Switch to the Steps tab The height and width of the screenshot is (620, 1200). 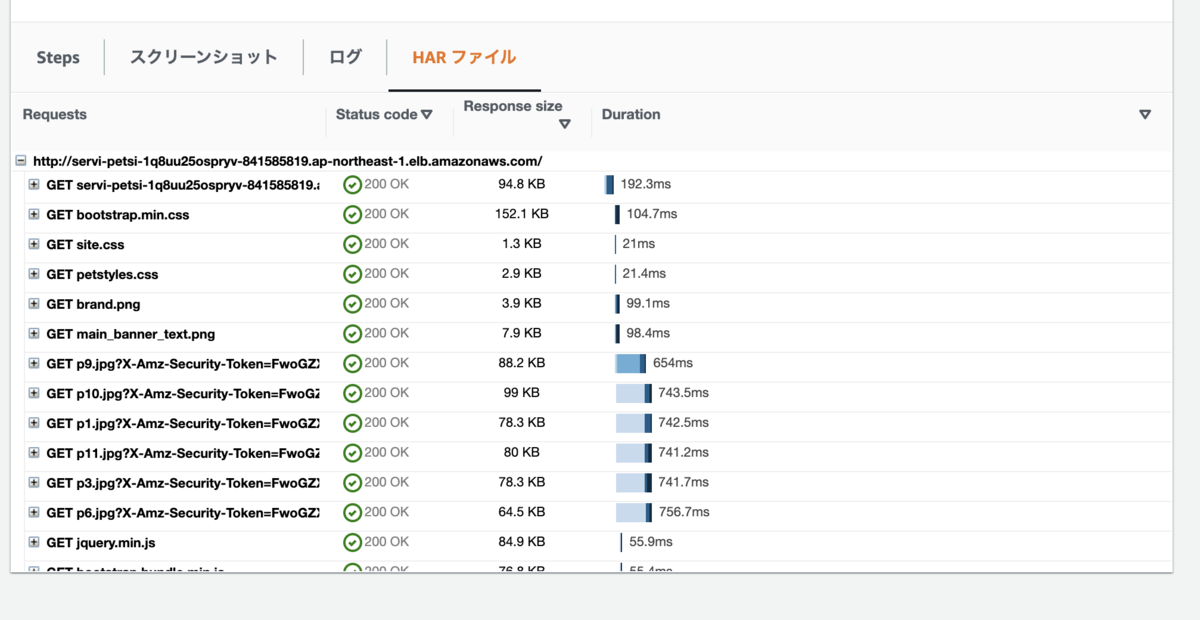(58, 58)
